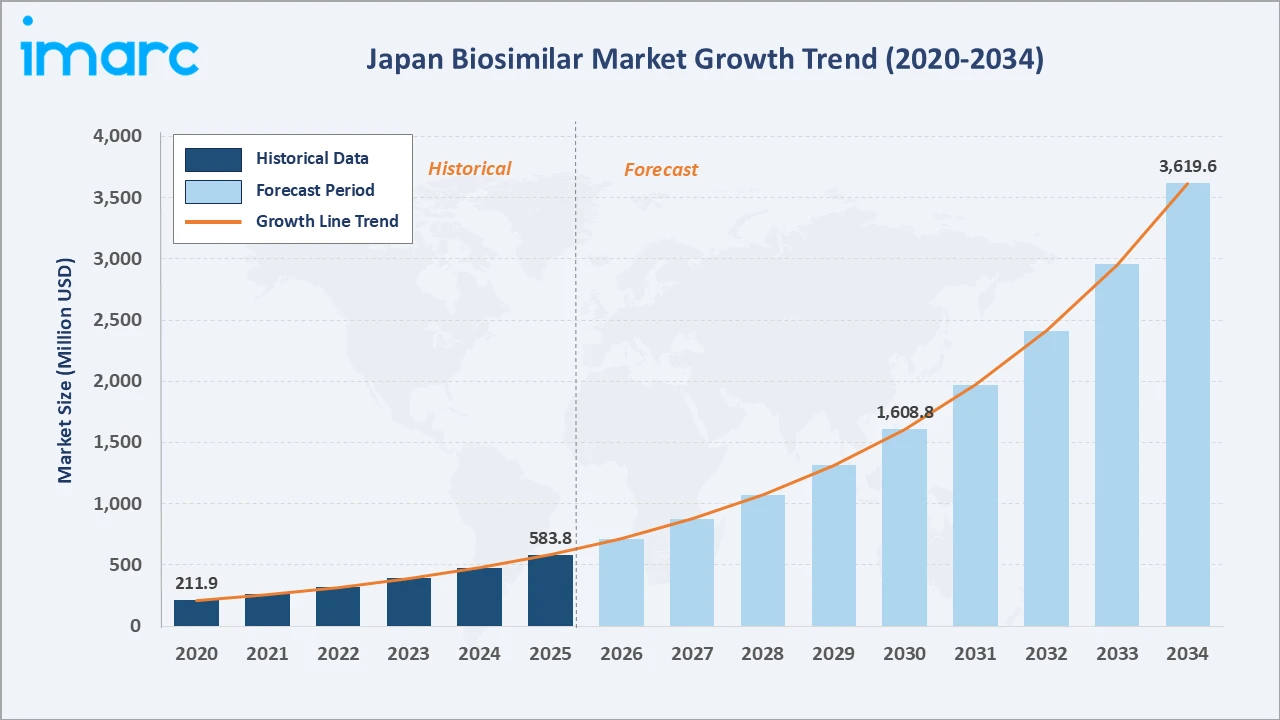The image size is (1280, 720).
Task: Click the orange 'Historical' section label
Action: point(469,169)
